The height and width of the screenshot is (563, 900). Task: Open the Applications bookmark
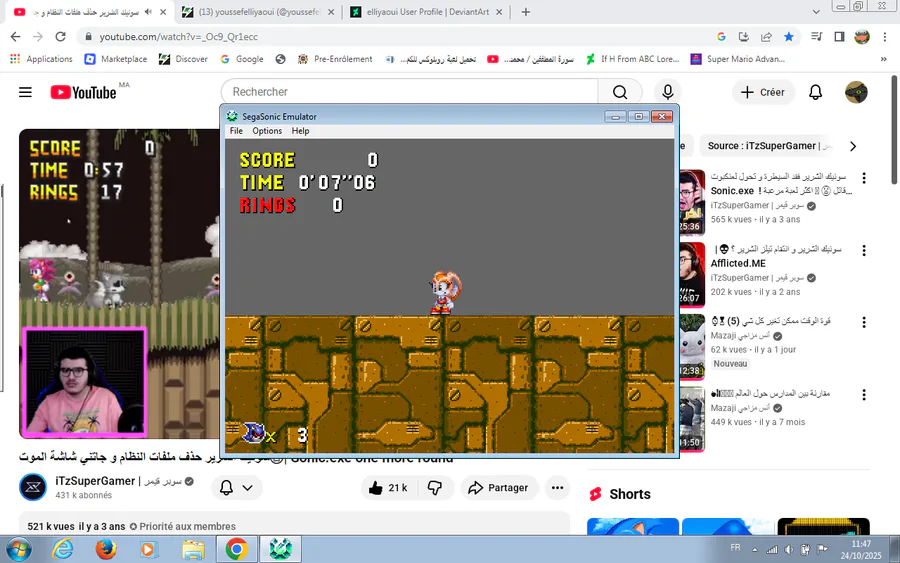(41, 59)
